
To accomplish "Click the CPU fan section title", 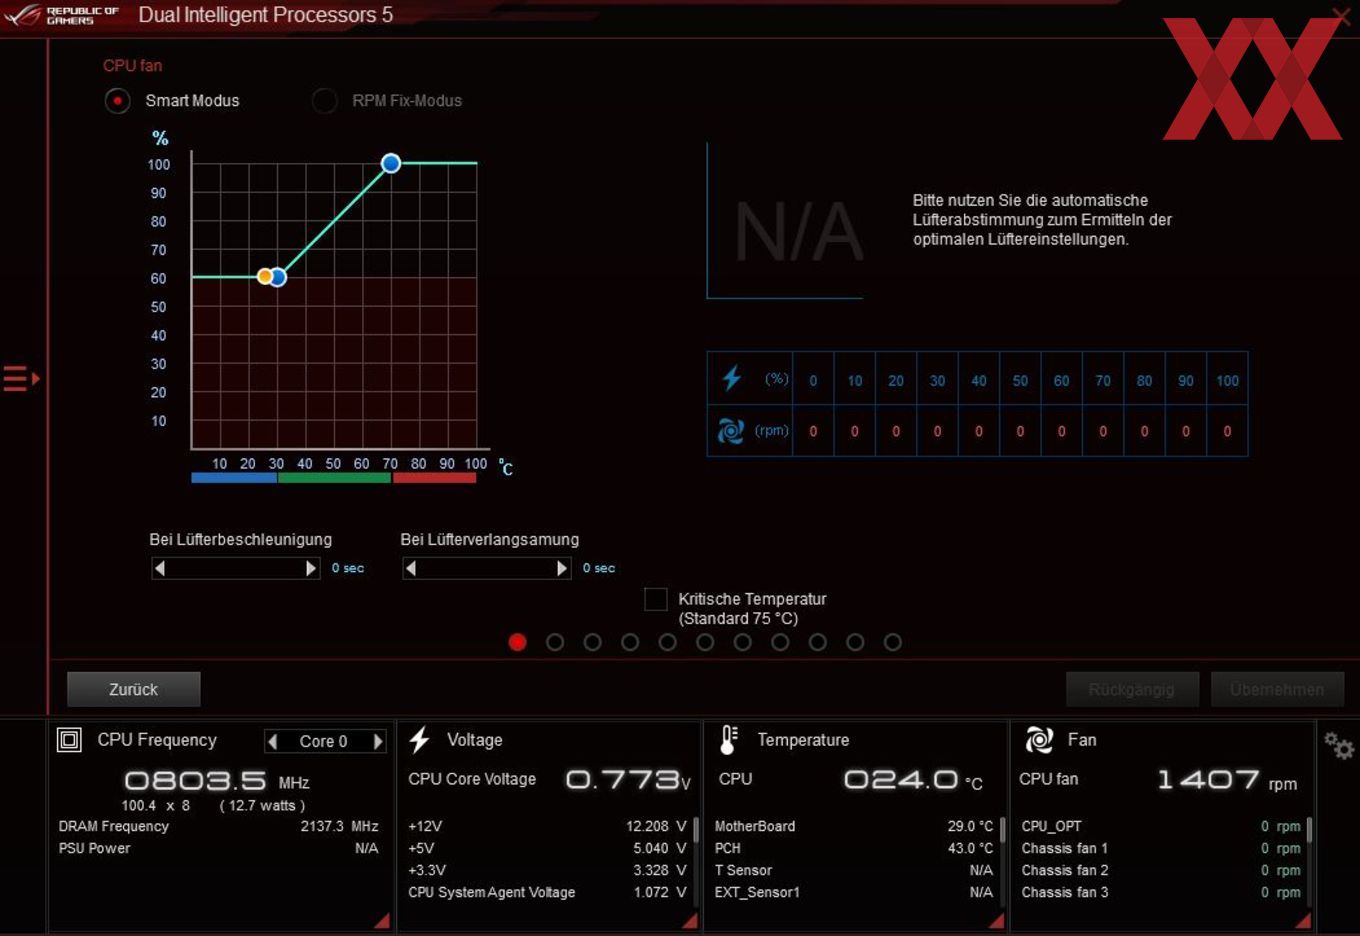I will click(132, 65).
